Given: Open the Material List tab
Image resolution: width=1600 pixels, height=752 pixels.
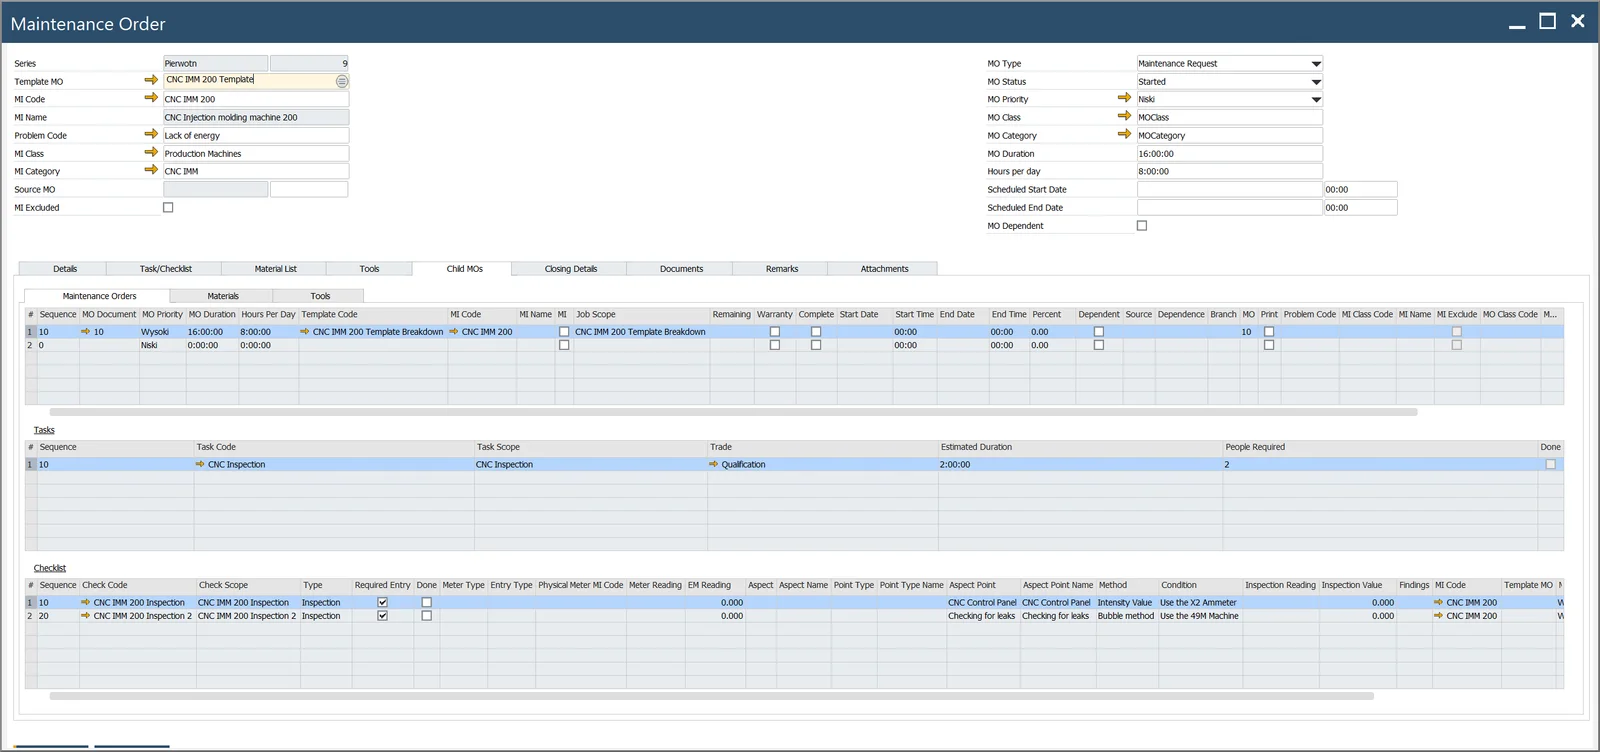Looking at the screenshot, I should pos(276,269).
